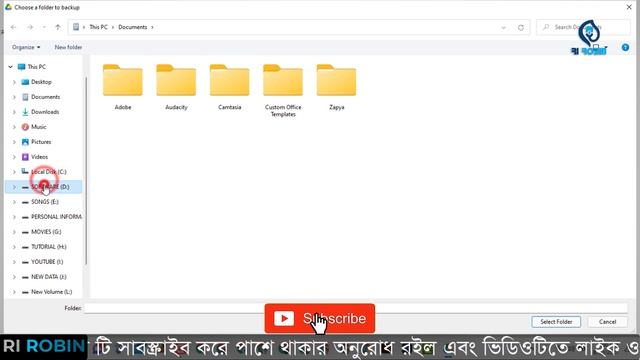The image size is (640, 360).
Task: Select PERSONAL INFORM drive in tree
Action: 56,217
